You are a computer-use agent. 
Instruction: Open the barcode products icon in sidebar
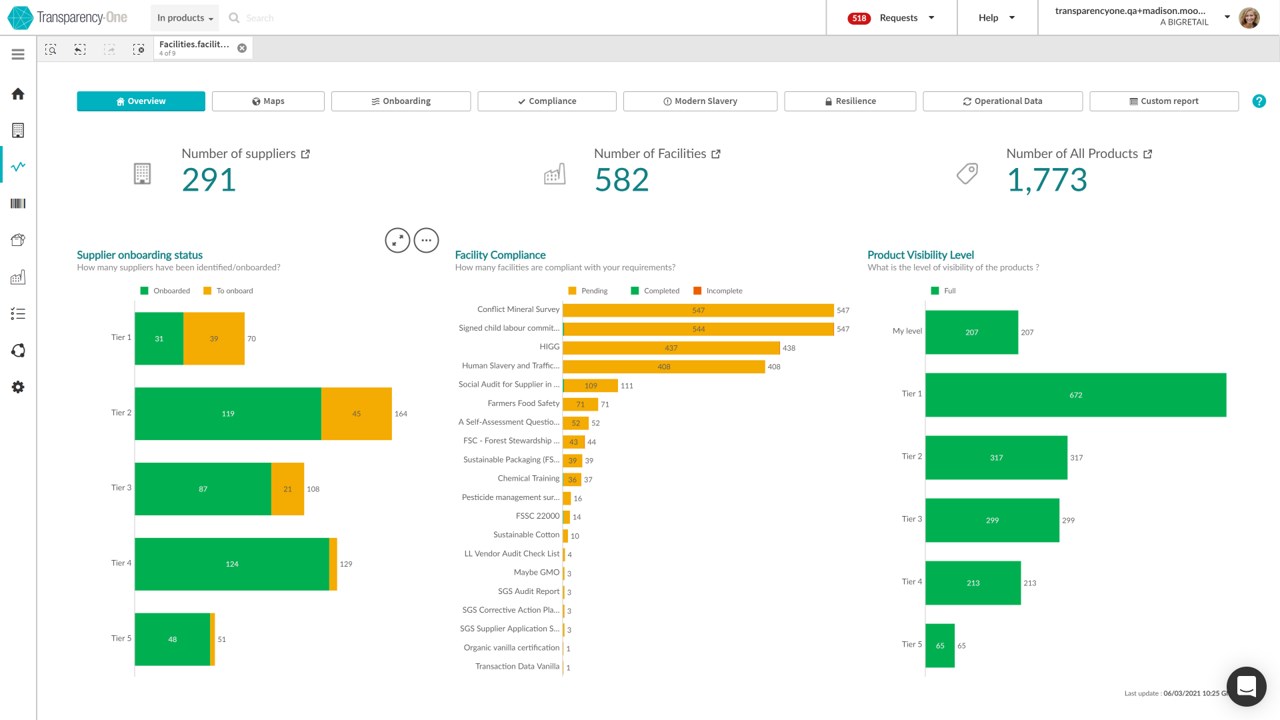click(18, 204)
